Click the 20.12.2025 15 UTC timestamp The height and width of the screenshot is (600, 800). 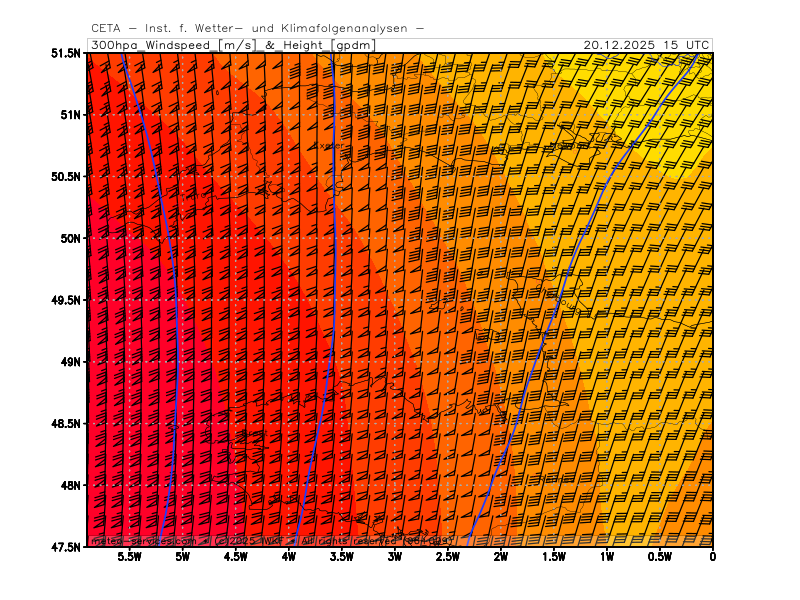point(647,45)
